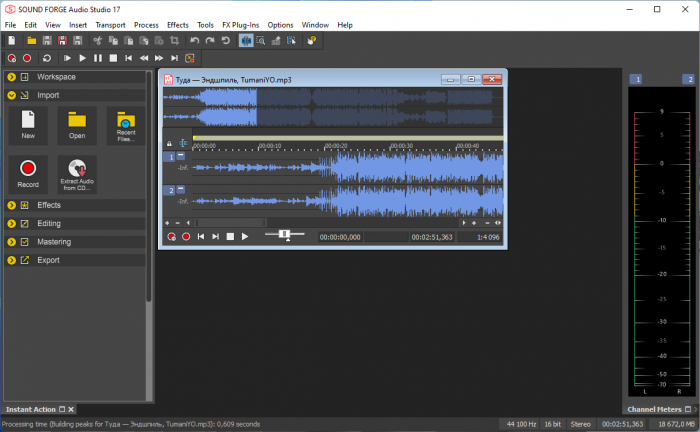Select the Event tool in the toolbar
The width and height of the screenshot is (700, 432).
(292, 41)
